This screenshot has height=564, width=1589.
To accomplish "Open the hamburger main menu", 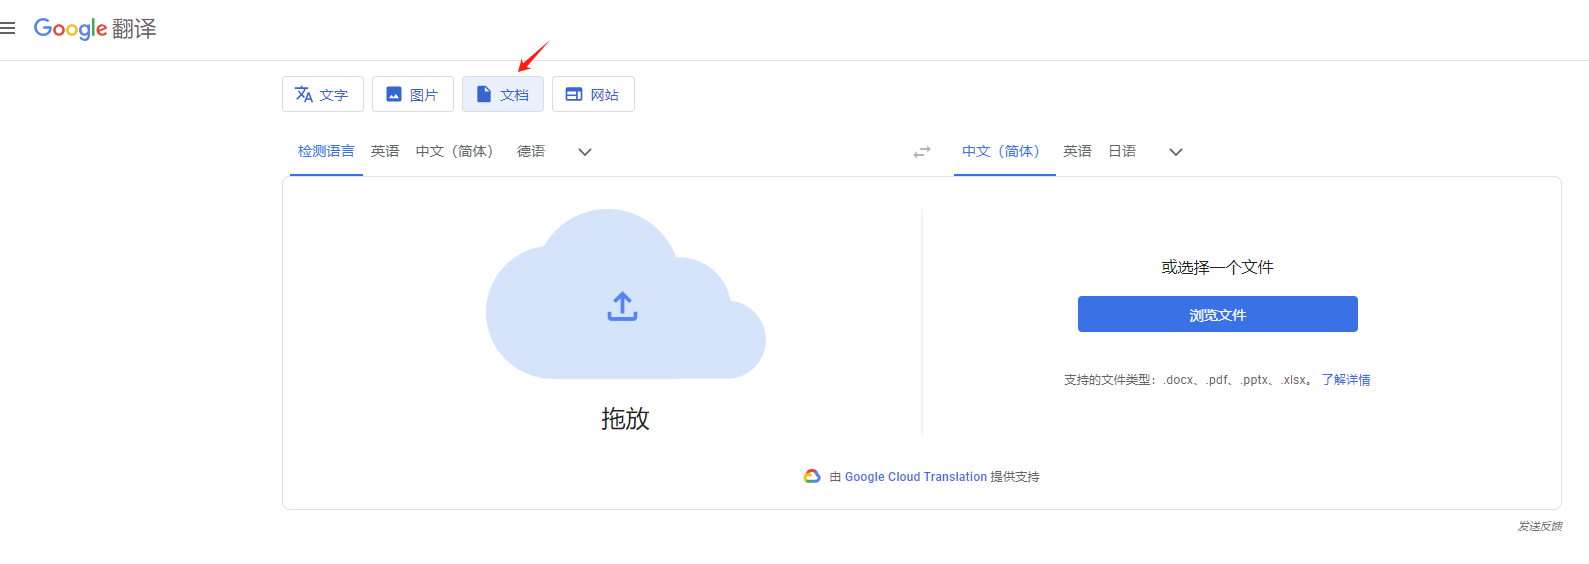I will coord(8,28).
